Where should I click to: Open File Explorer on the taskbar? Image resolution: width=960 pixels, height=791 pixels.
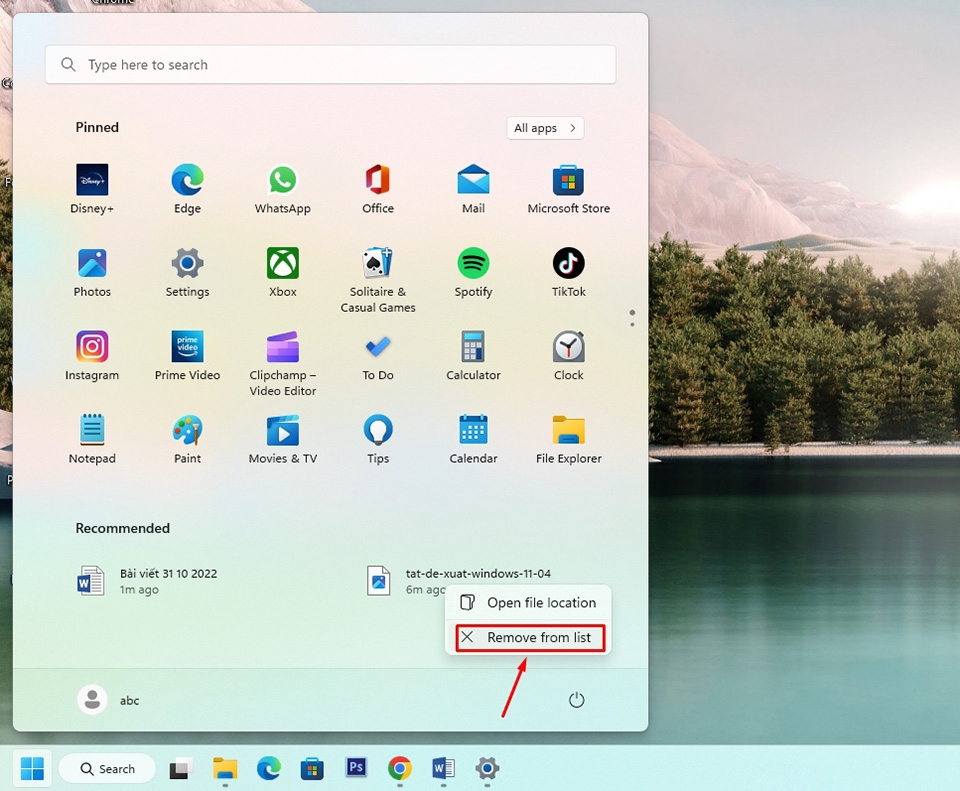[x=225, y=768]
